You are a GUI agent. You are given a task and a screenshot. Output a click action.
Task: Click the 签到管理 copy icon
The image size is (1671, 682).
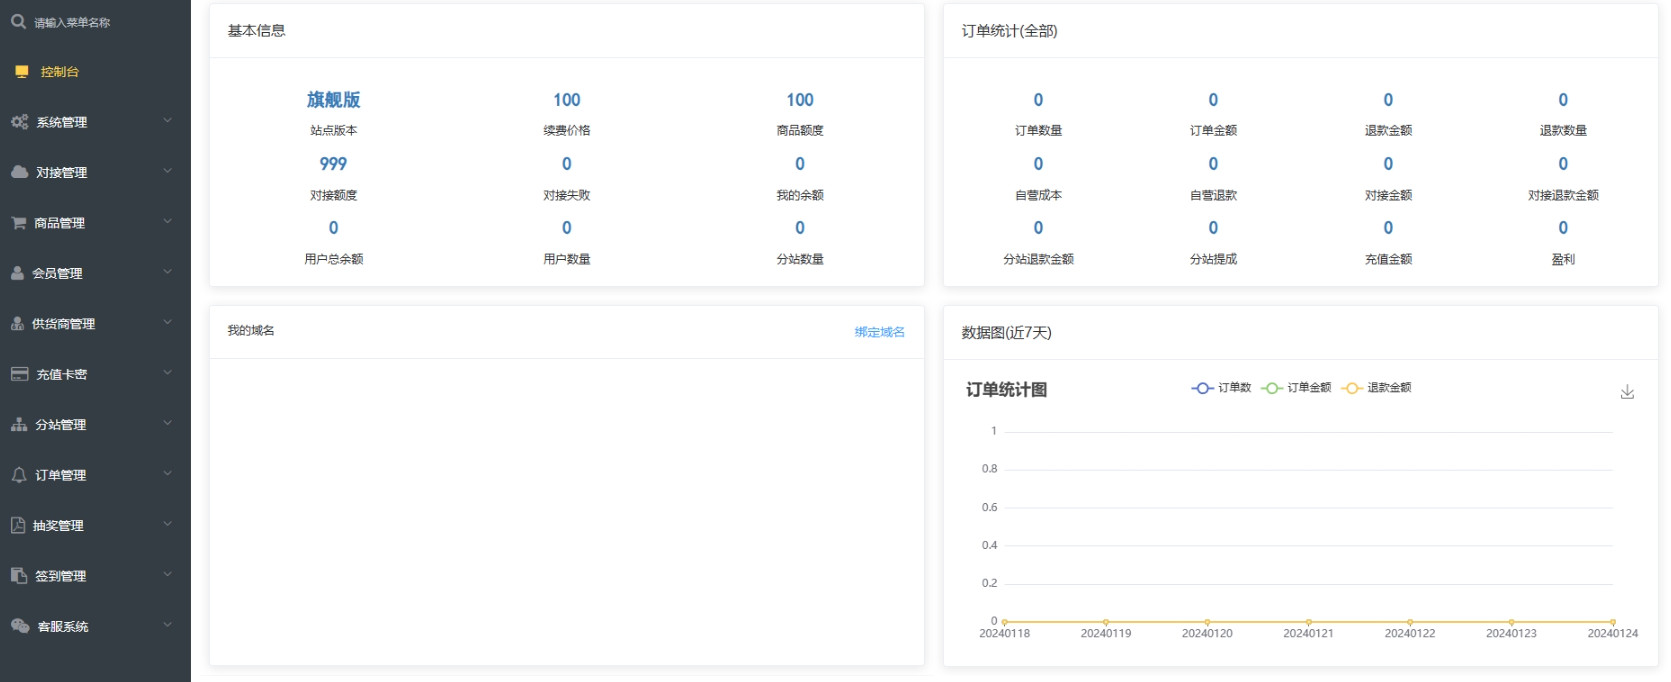[x=18, y=576]
